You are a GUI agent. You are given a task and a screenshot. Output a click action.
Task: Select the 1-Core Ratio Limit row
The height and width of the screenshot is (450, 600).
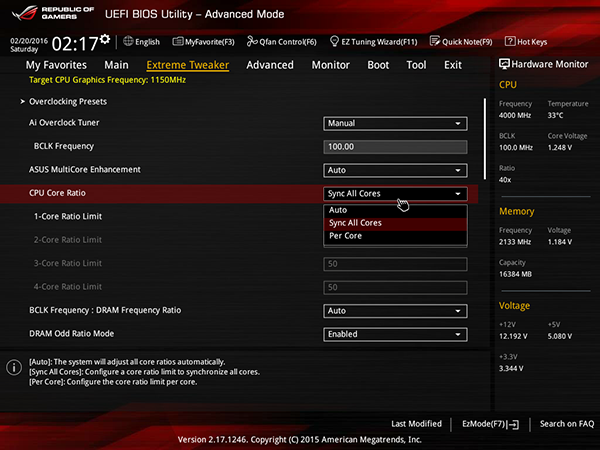tap(239, 217)
